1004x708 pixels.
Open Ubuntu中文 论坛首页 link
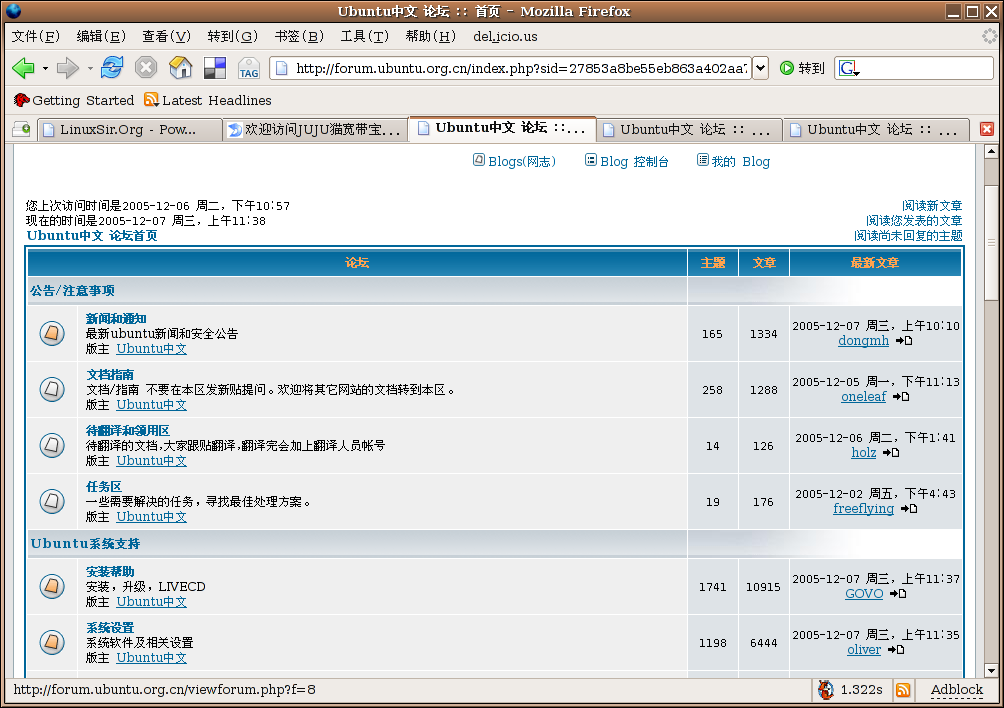(92, 236)
